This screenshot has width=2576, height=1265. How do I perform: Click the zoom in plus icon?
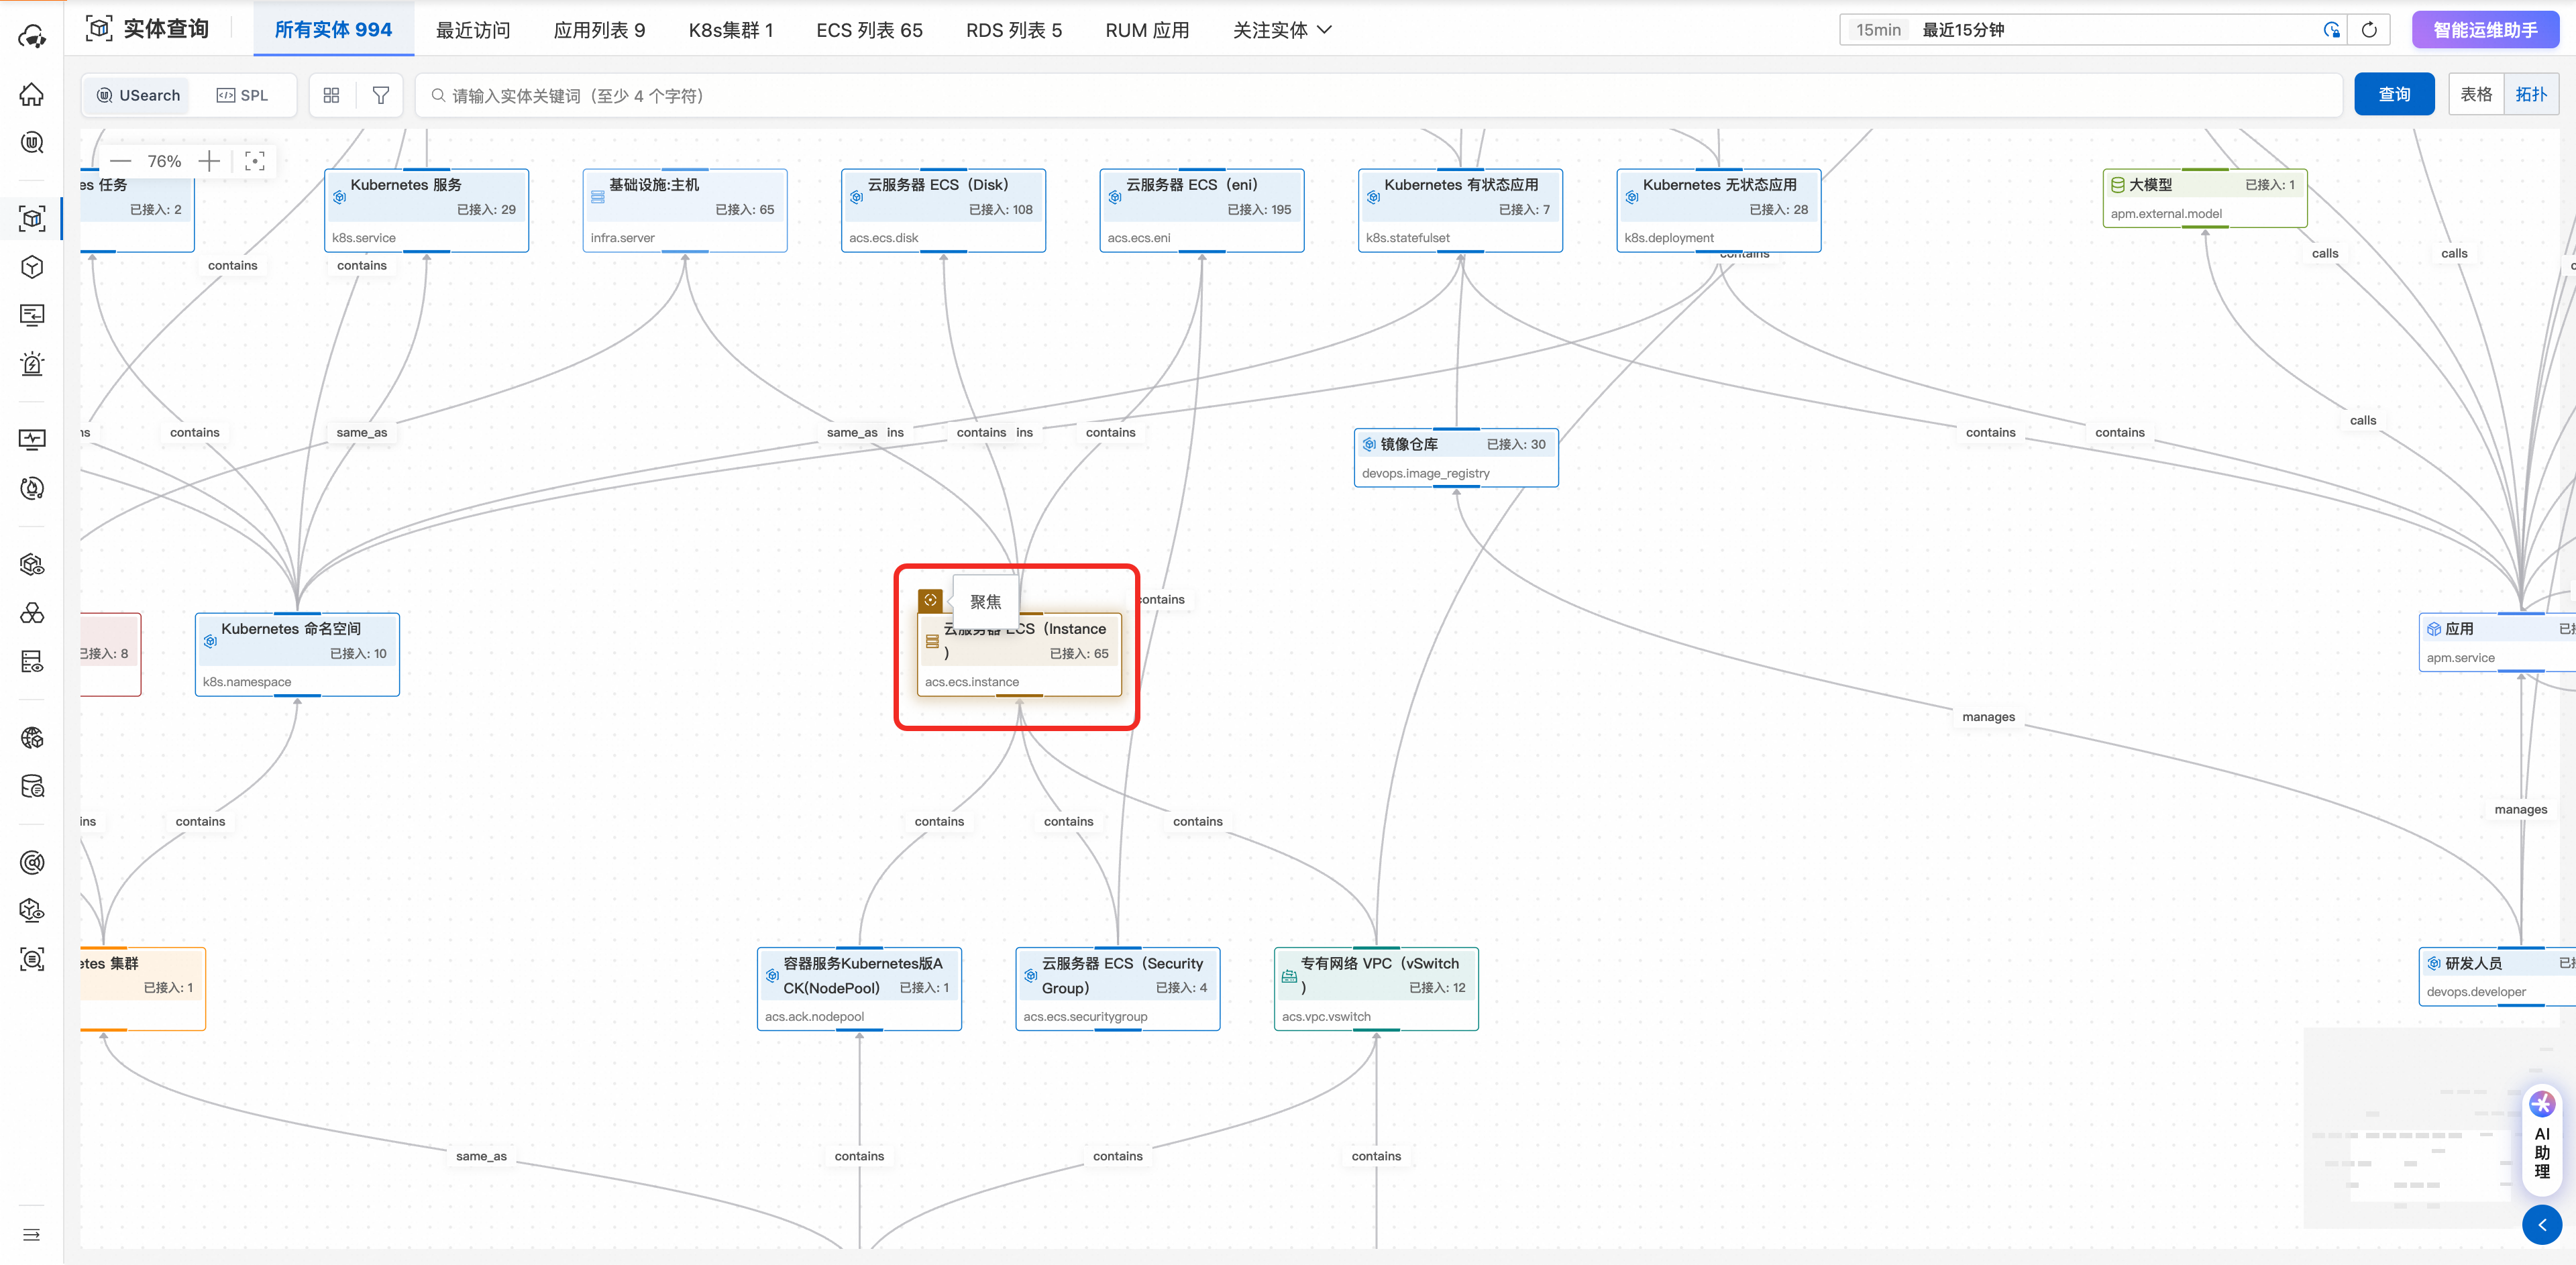click(x=208, y=161)
